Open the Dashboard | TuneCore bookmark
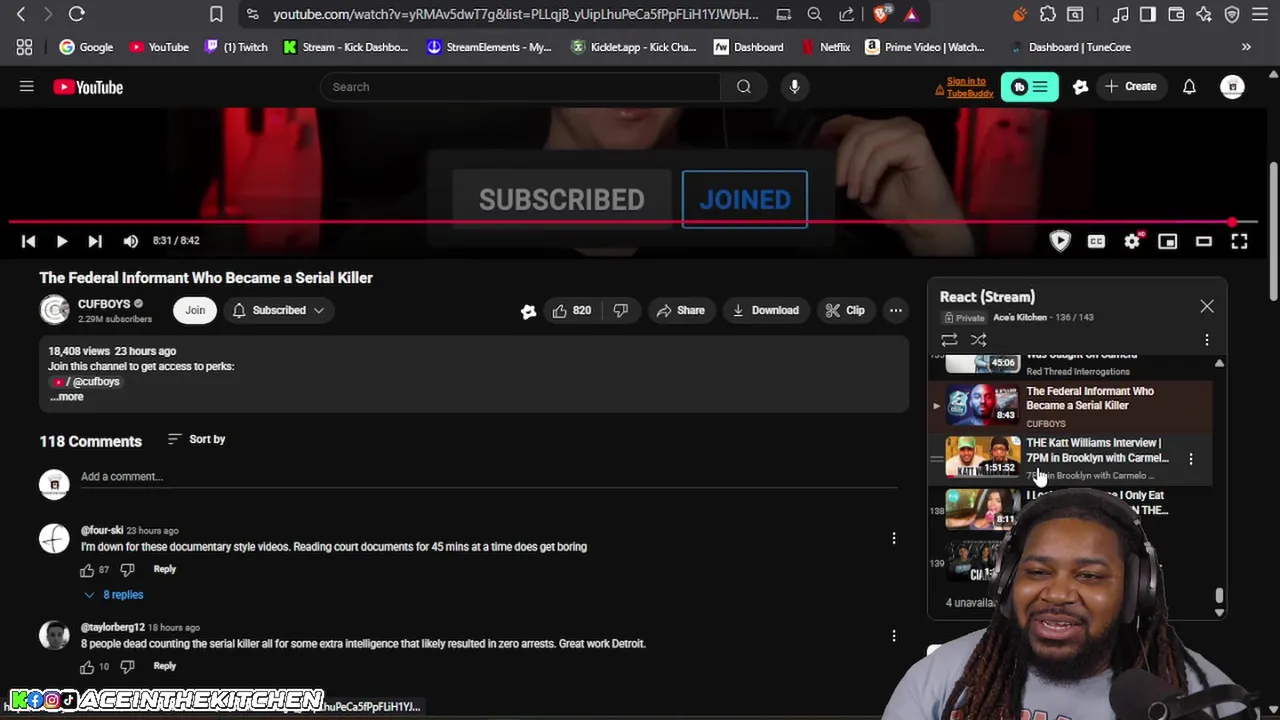This screenshot has height=720, width=1280. coord(1069,47)
